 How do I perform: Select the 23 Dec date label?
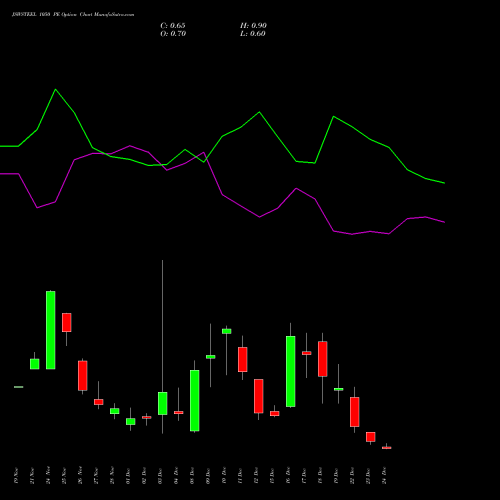[368, 476]
